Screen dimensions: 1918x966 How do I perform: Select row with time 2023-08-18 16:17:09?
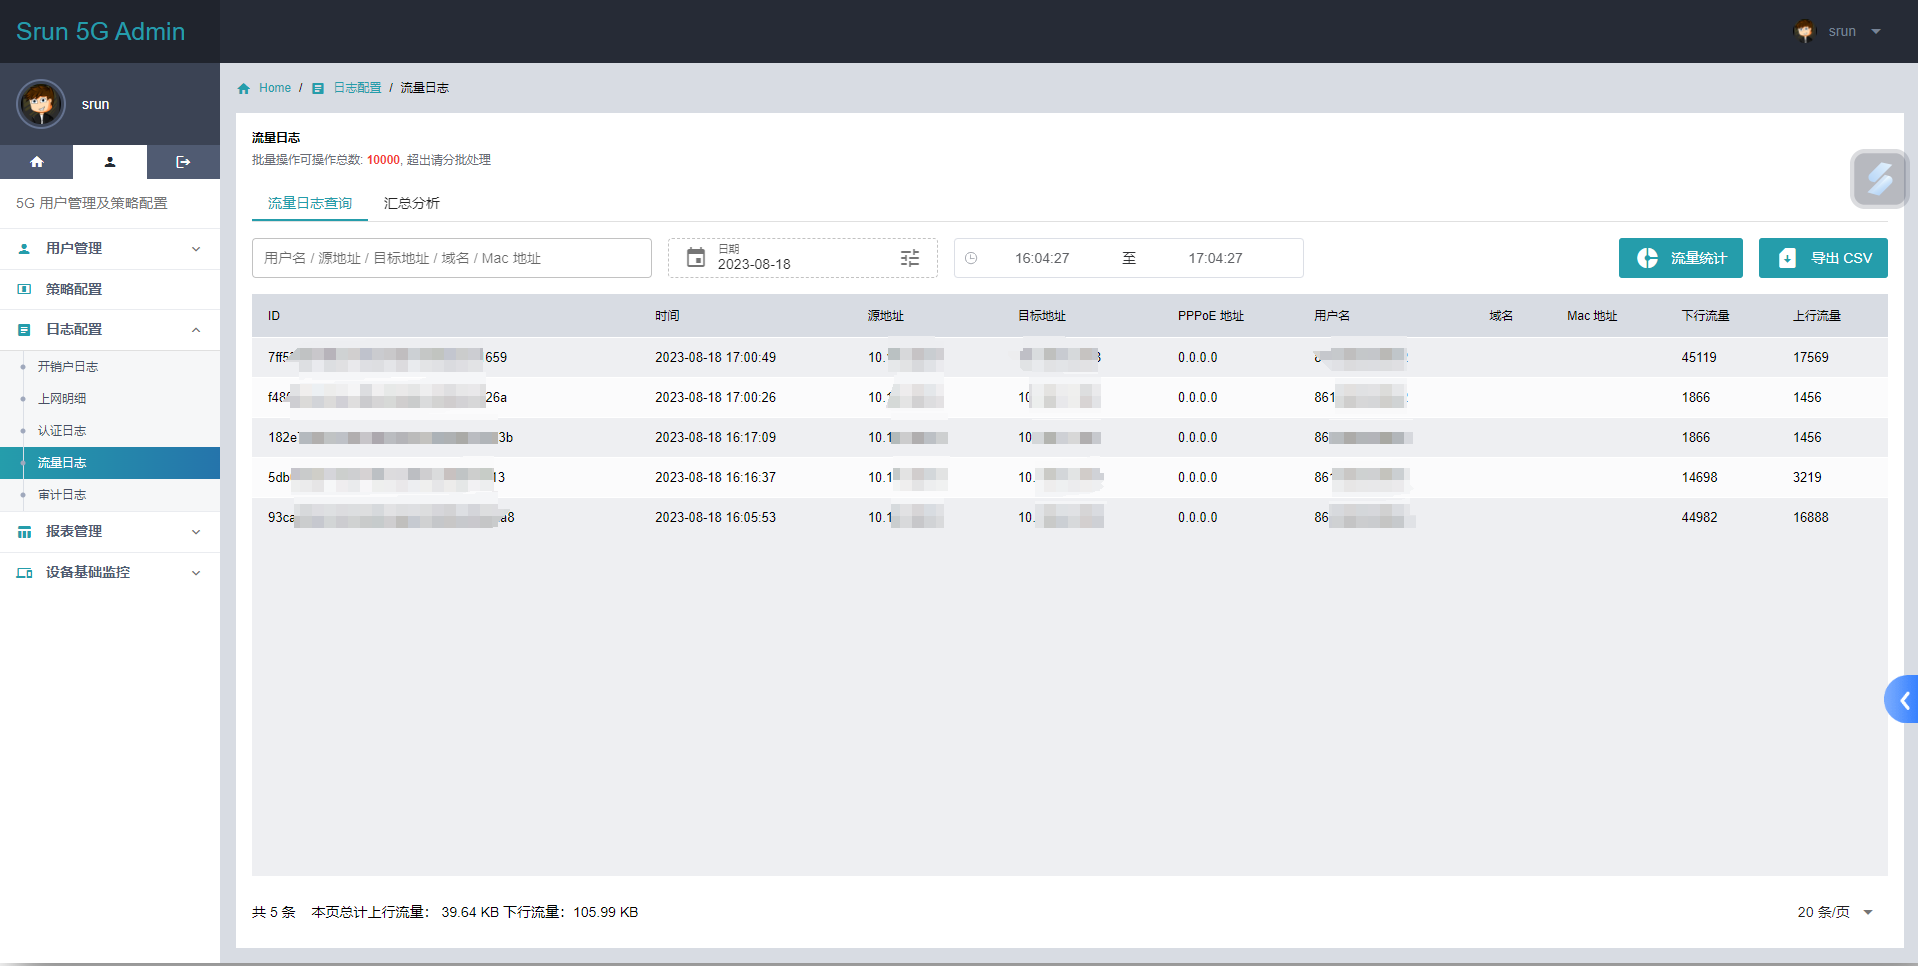click(x=1070, y=437)
